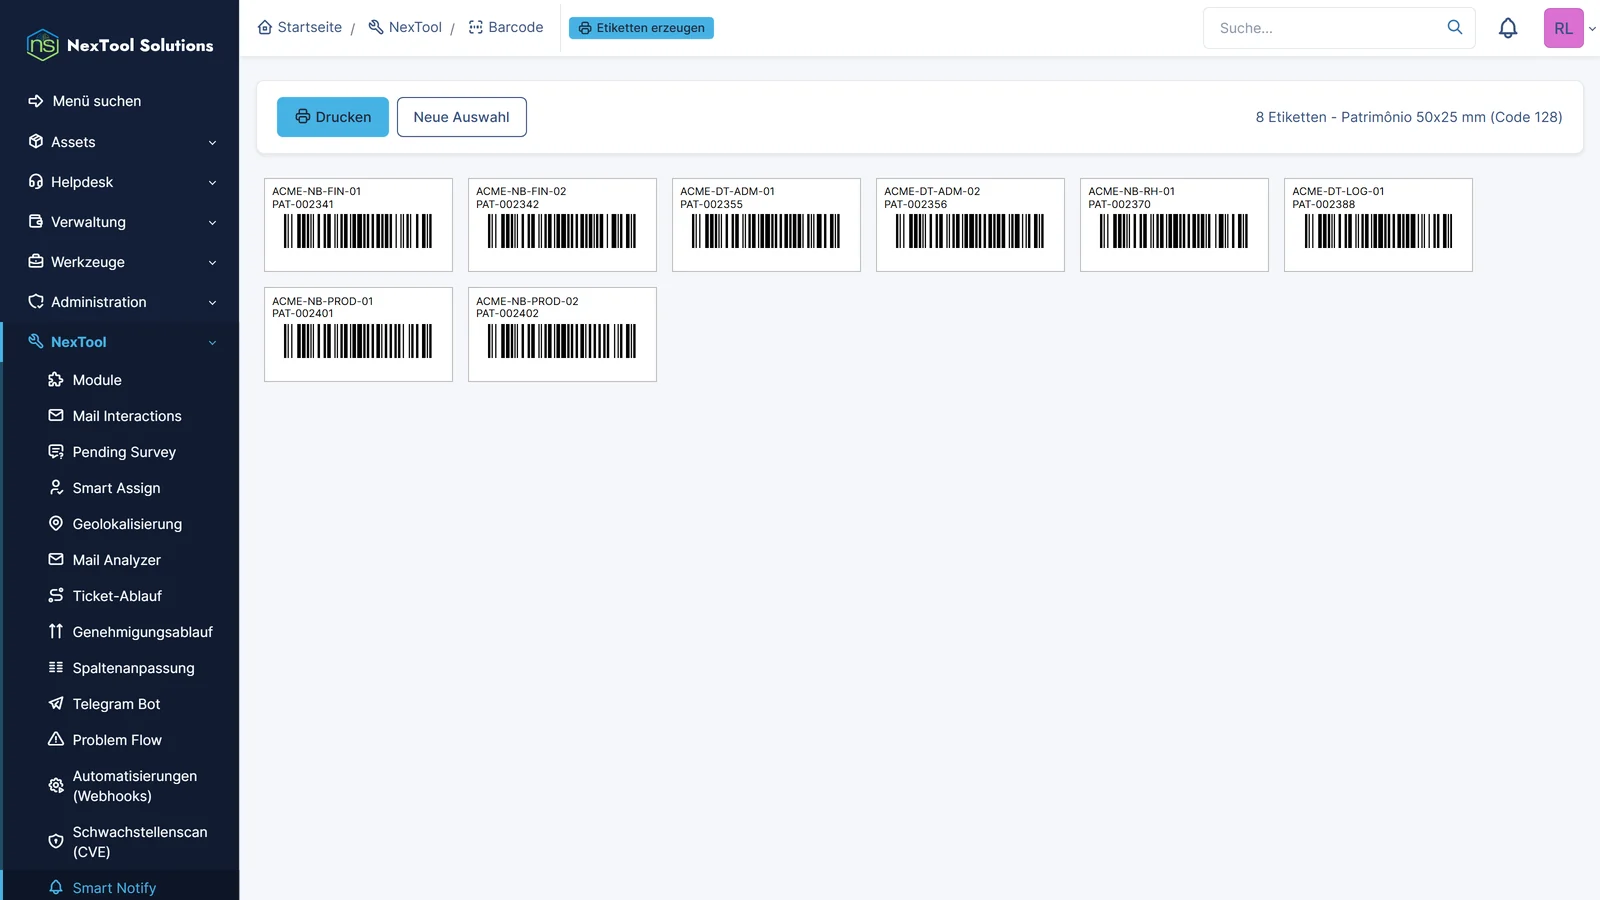Viewport: 1600px width, 900px height.
Task: Click the Mail Analyzer envelope icon
Action: [56, 560]
